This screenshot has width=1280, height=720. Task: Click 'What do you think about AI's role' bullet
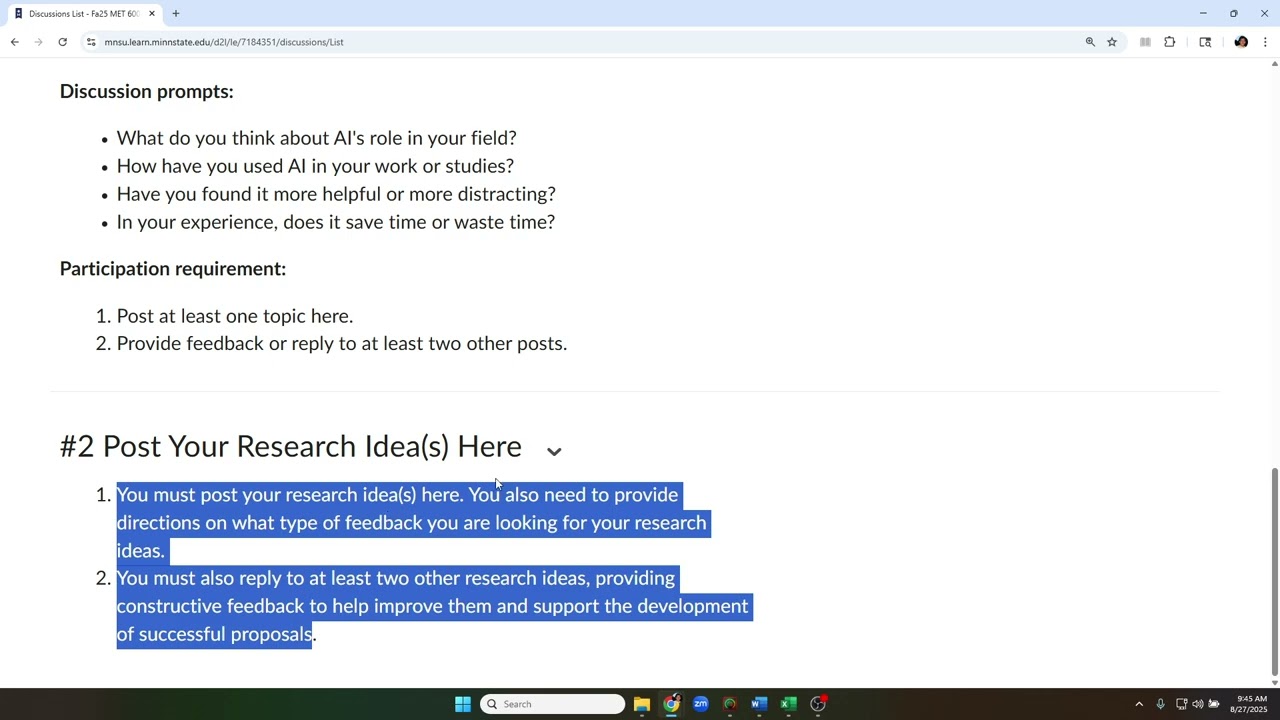(316, 138)
